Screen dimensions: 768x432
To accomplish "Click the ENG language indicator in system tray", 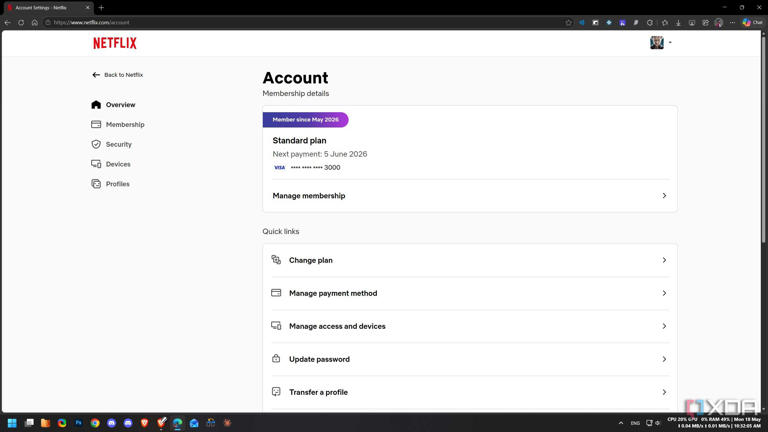I will coord(635,423).
